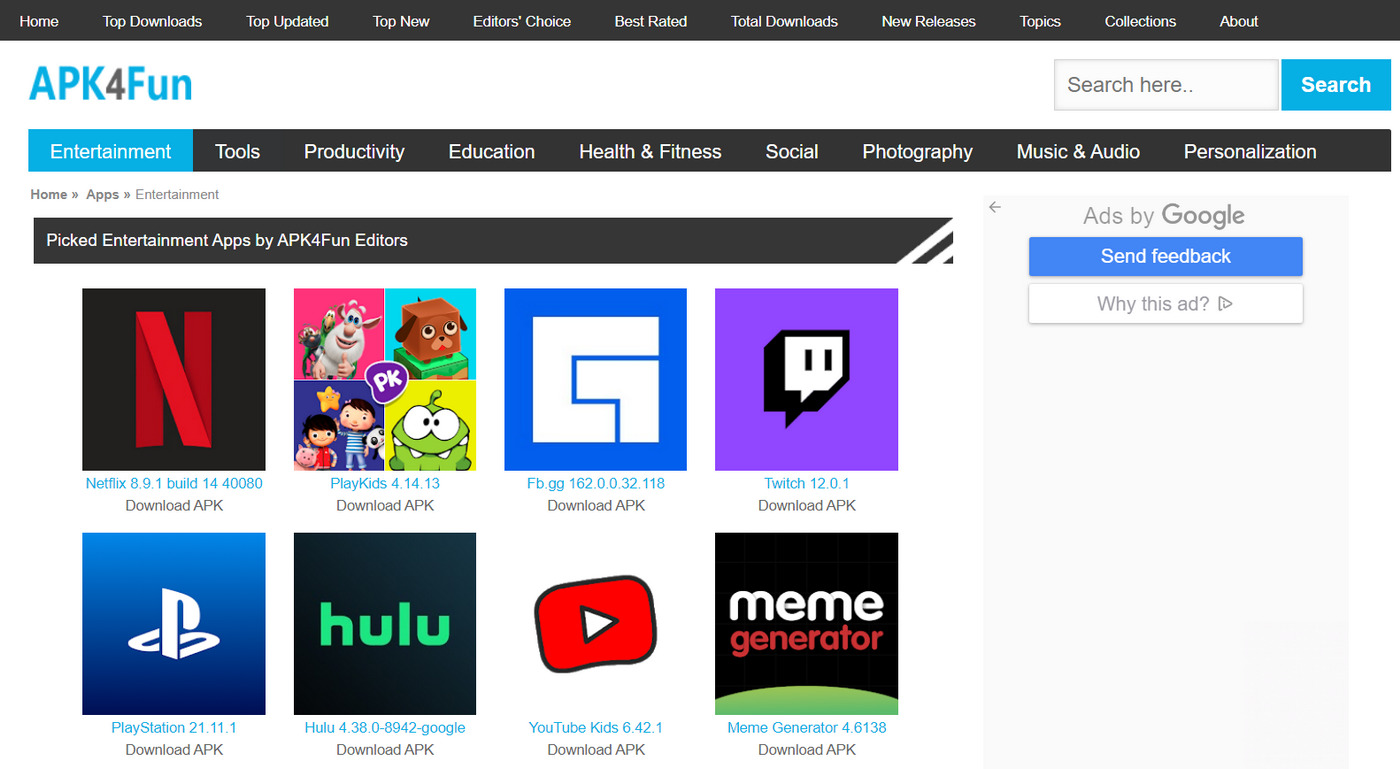Click the Picked Entertainment Apps heading text
Image resolution: width=1400 pixels, height=769 pixels.
(x=227, y=240)
